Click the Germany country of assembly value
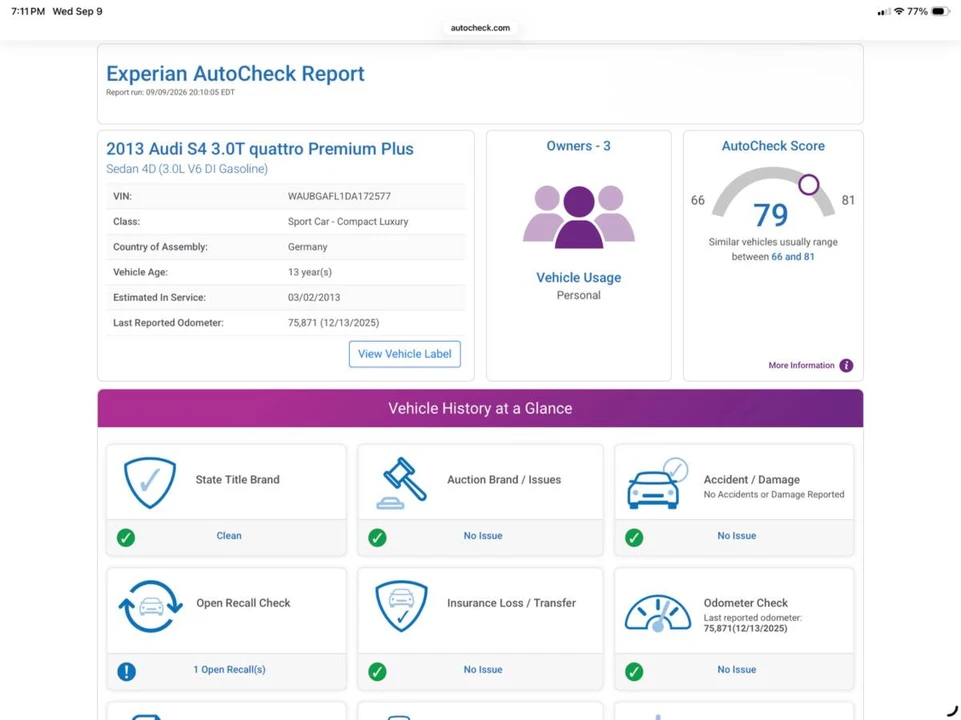 [308, 247]
